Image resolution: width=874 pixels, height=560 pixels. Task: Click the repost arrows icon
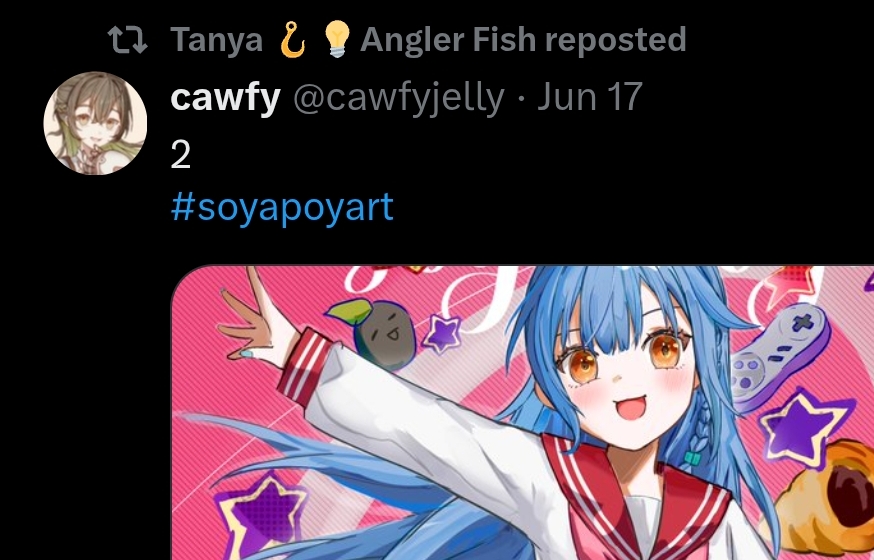tap(128, 40)
